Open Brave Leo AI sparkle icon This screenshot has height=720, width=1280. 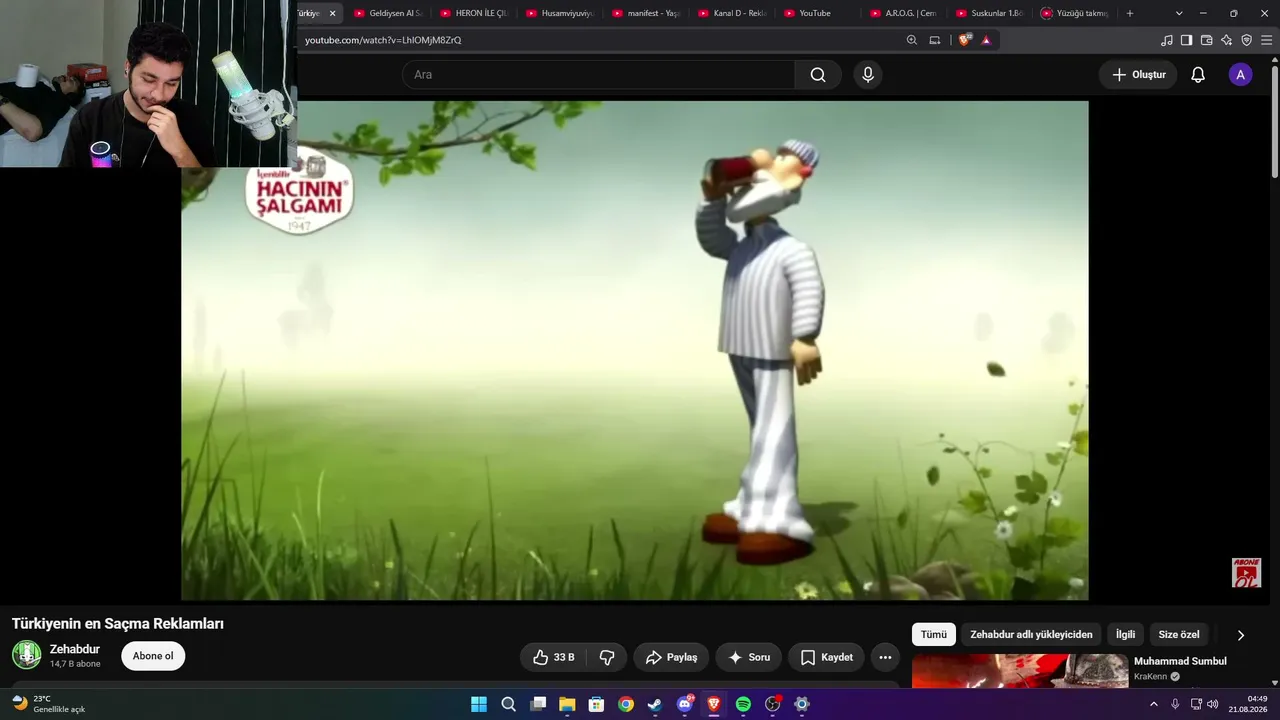pyautogui.click(x=1227, y=40)
